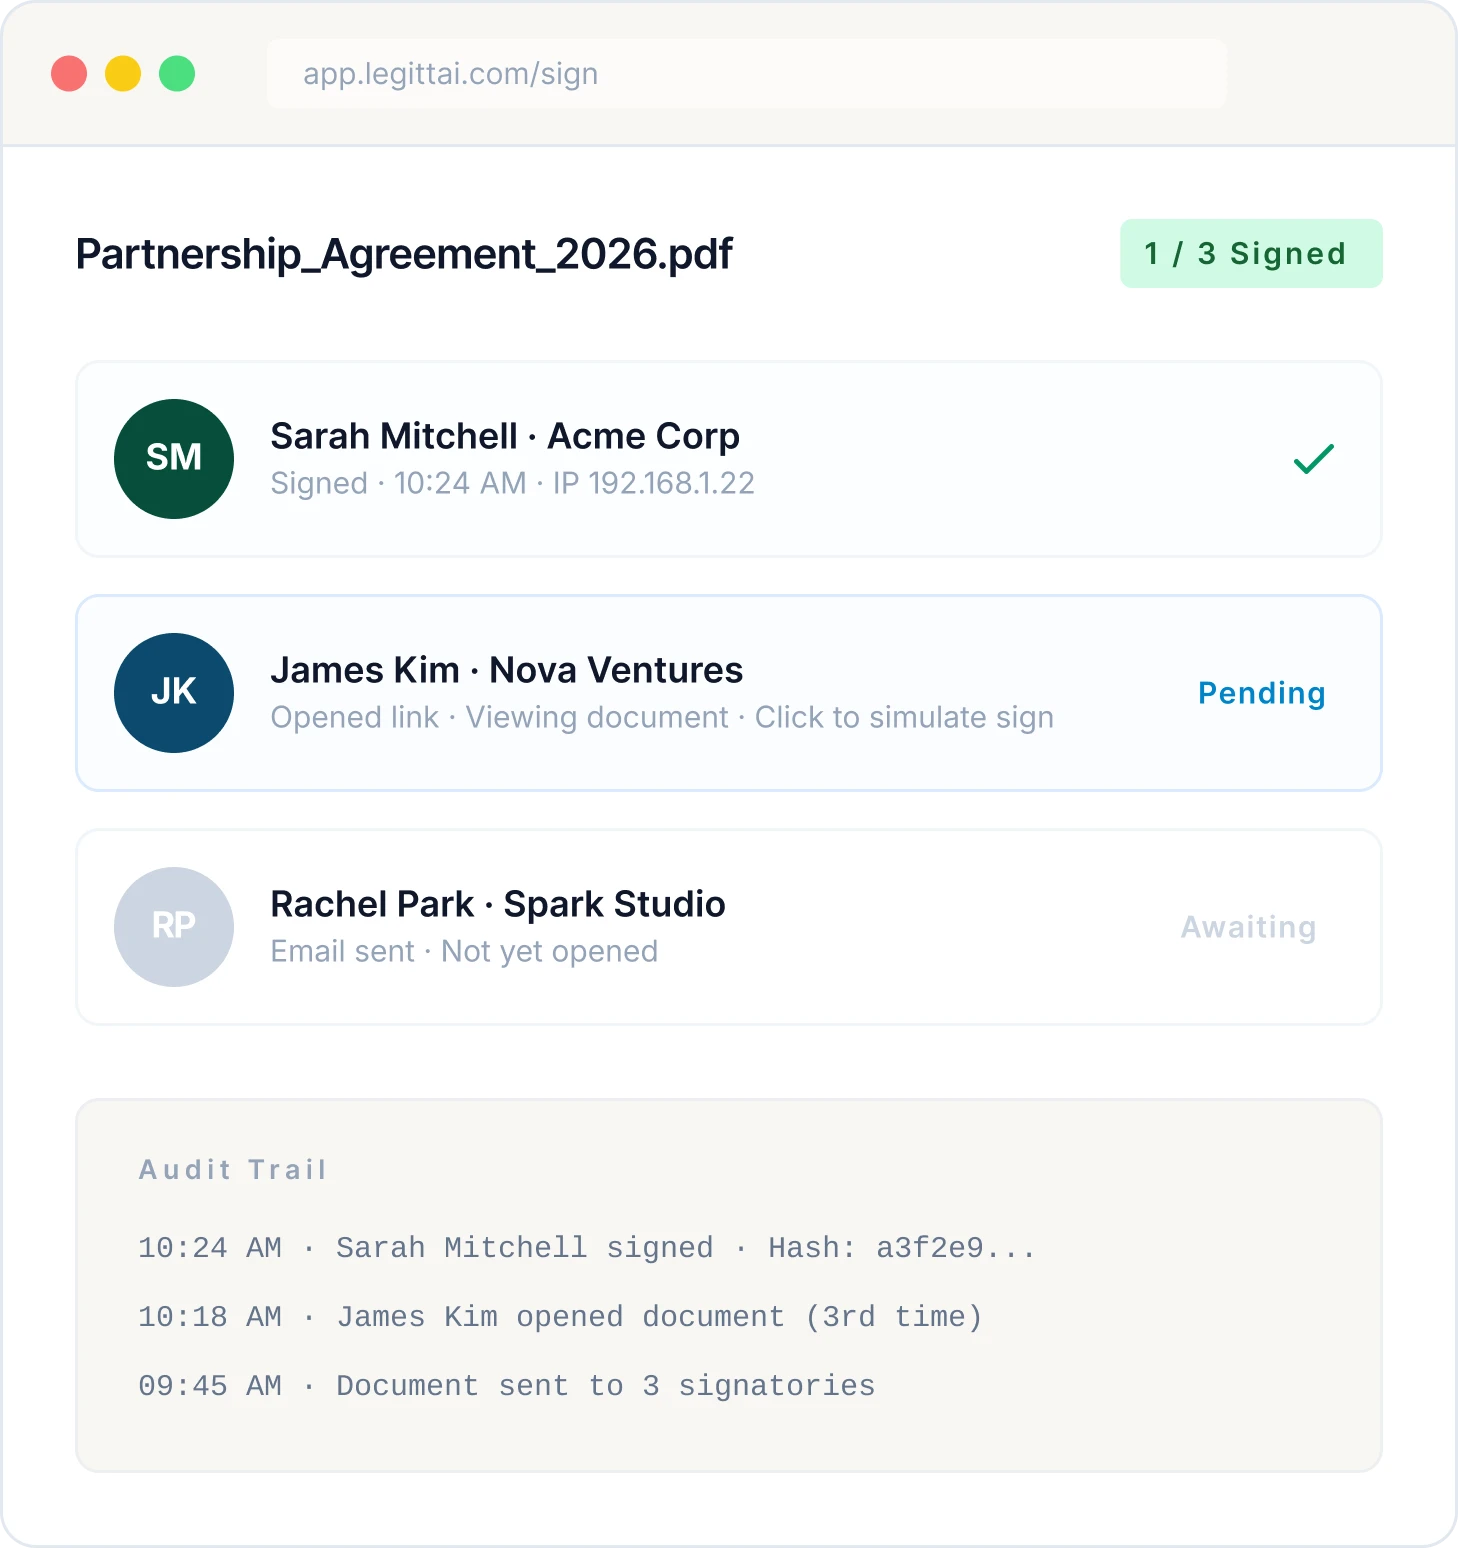Image resolution: width=1458 pixels, height=1548 pixels.
Task: Click Awaiting status for Rachel Park
Action: click(1248, 927)
